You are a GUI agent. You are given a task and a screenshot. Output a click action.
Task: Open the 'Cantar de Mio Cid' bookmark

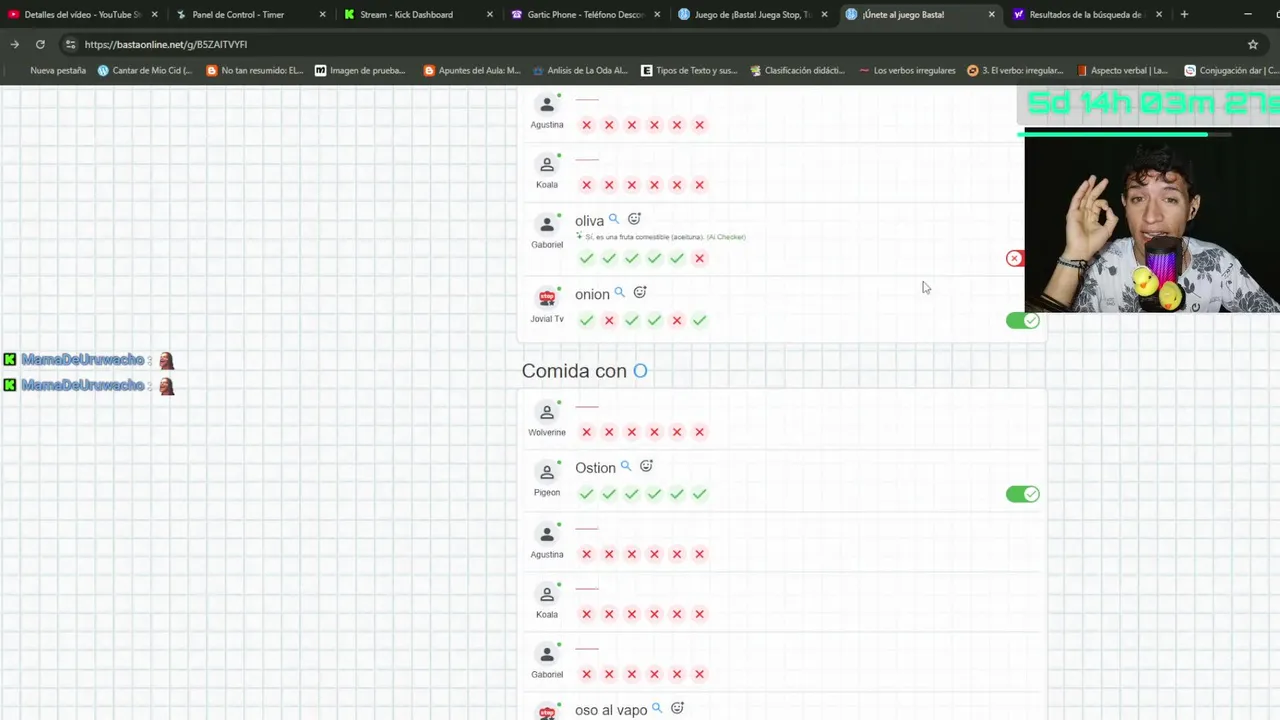tap(145, 70)
